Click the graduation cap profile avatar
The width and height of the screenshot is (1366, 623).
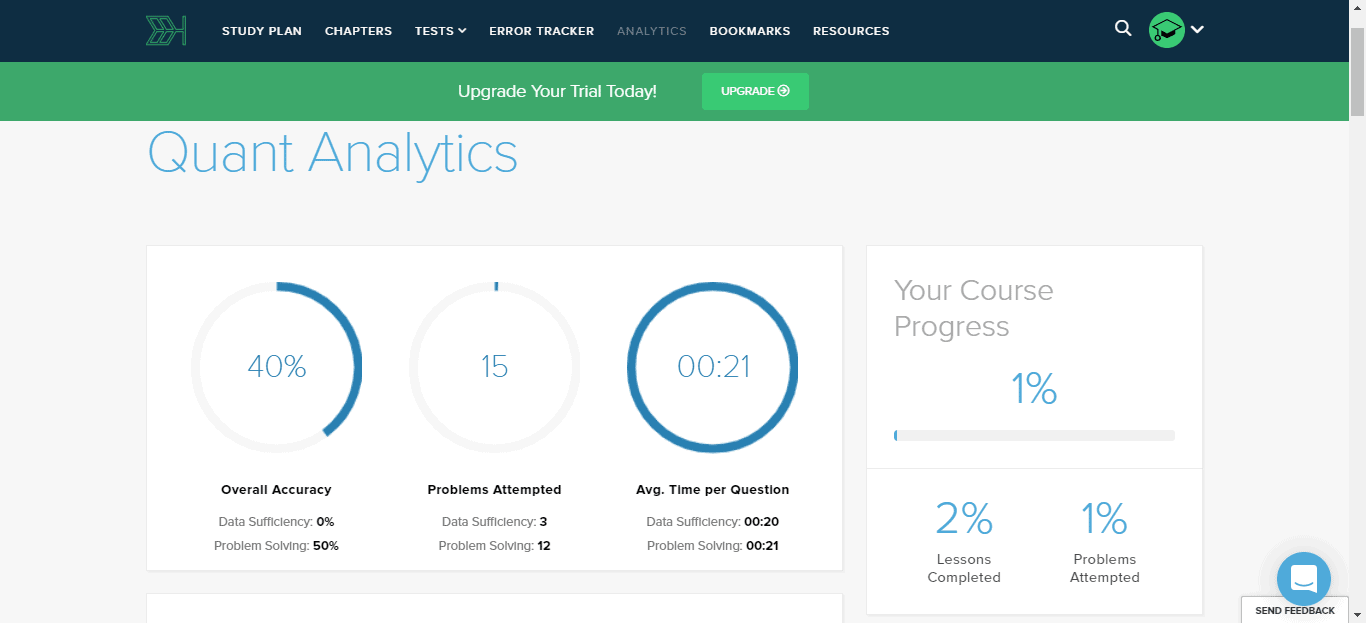1166,30
